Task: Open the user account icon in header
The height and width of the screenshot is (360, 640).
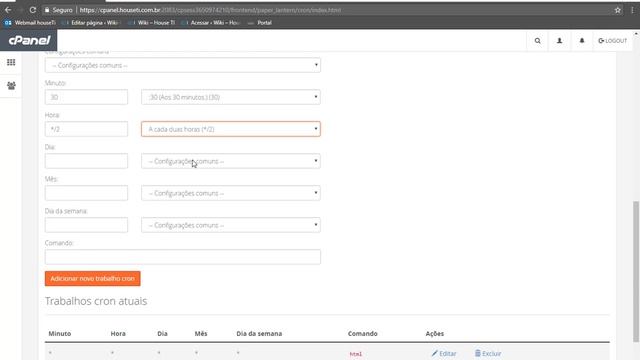Action: [x=560, y=41]
